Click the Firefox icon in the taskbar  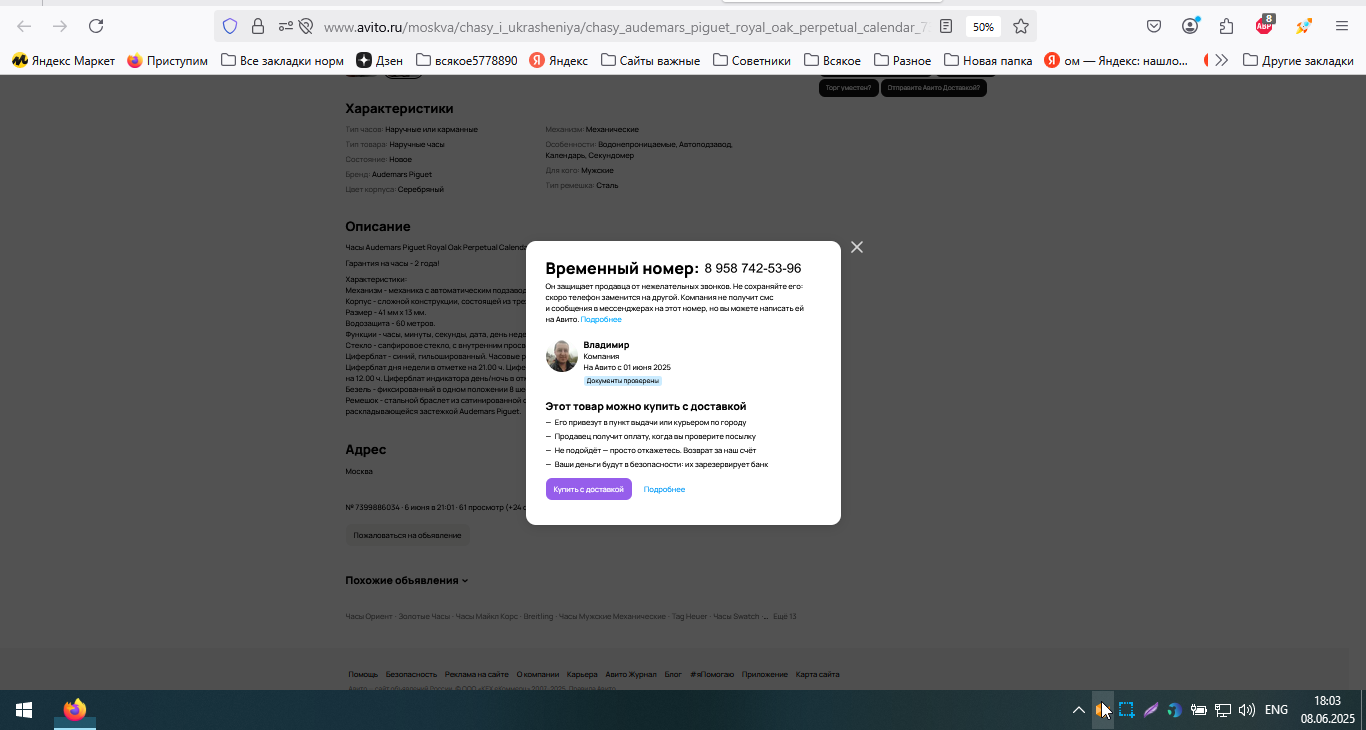[74, 710]
